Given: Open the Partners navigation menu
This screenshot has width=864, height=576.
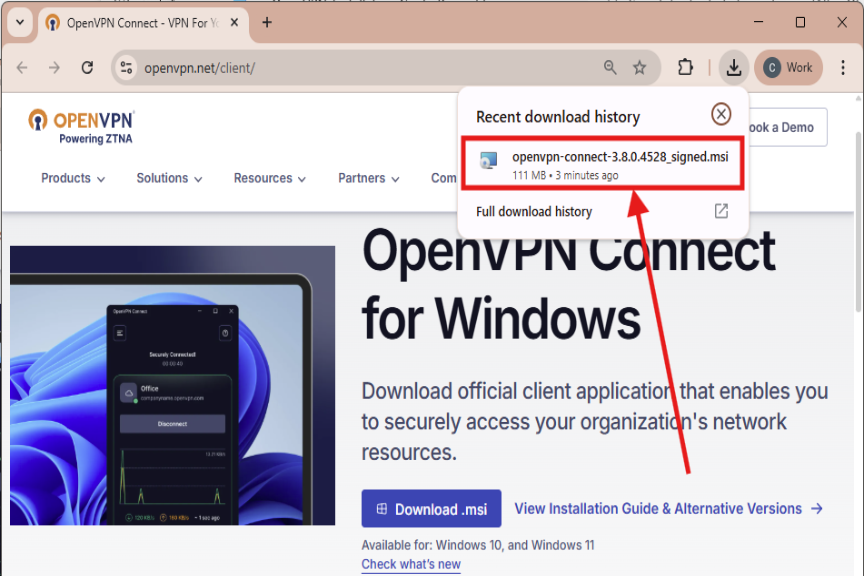Looking at the screenshot, I should tap(369, 178).
